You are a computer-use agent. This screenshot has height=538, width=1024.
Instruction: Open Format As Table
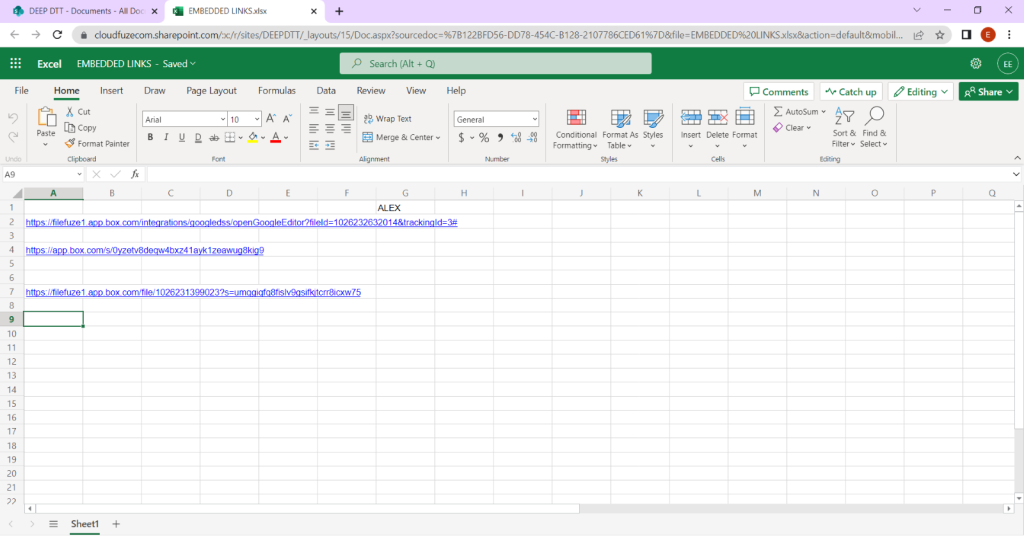620,129
